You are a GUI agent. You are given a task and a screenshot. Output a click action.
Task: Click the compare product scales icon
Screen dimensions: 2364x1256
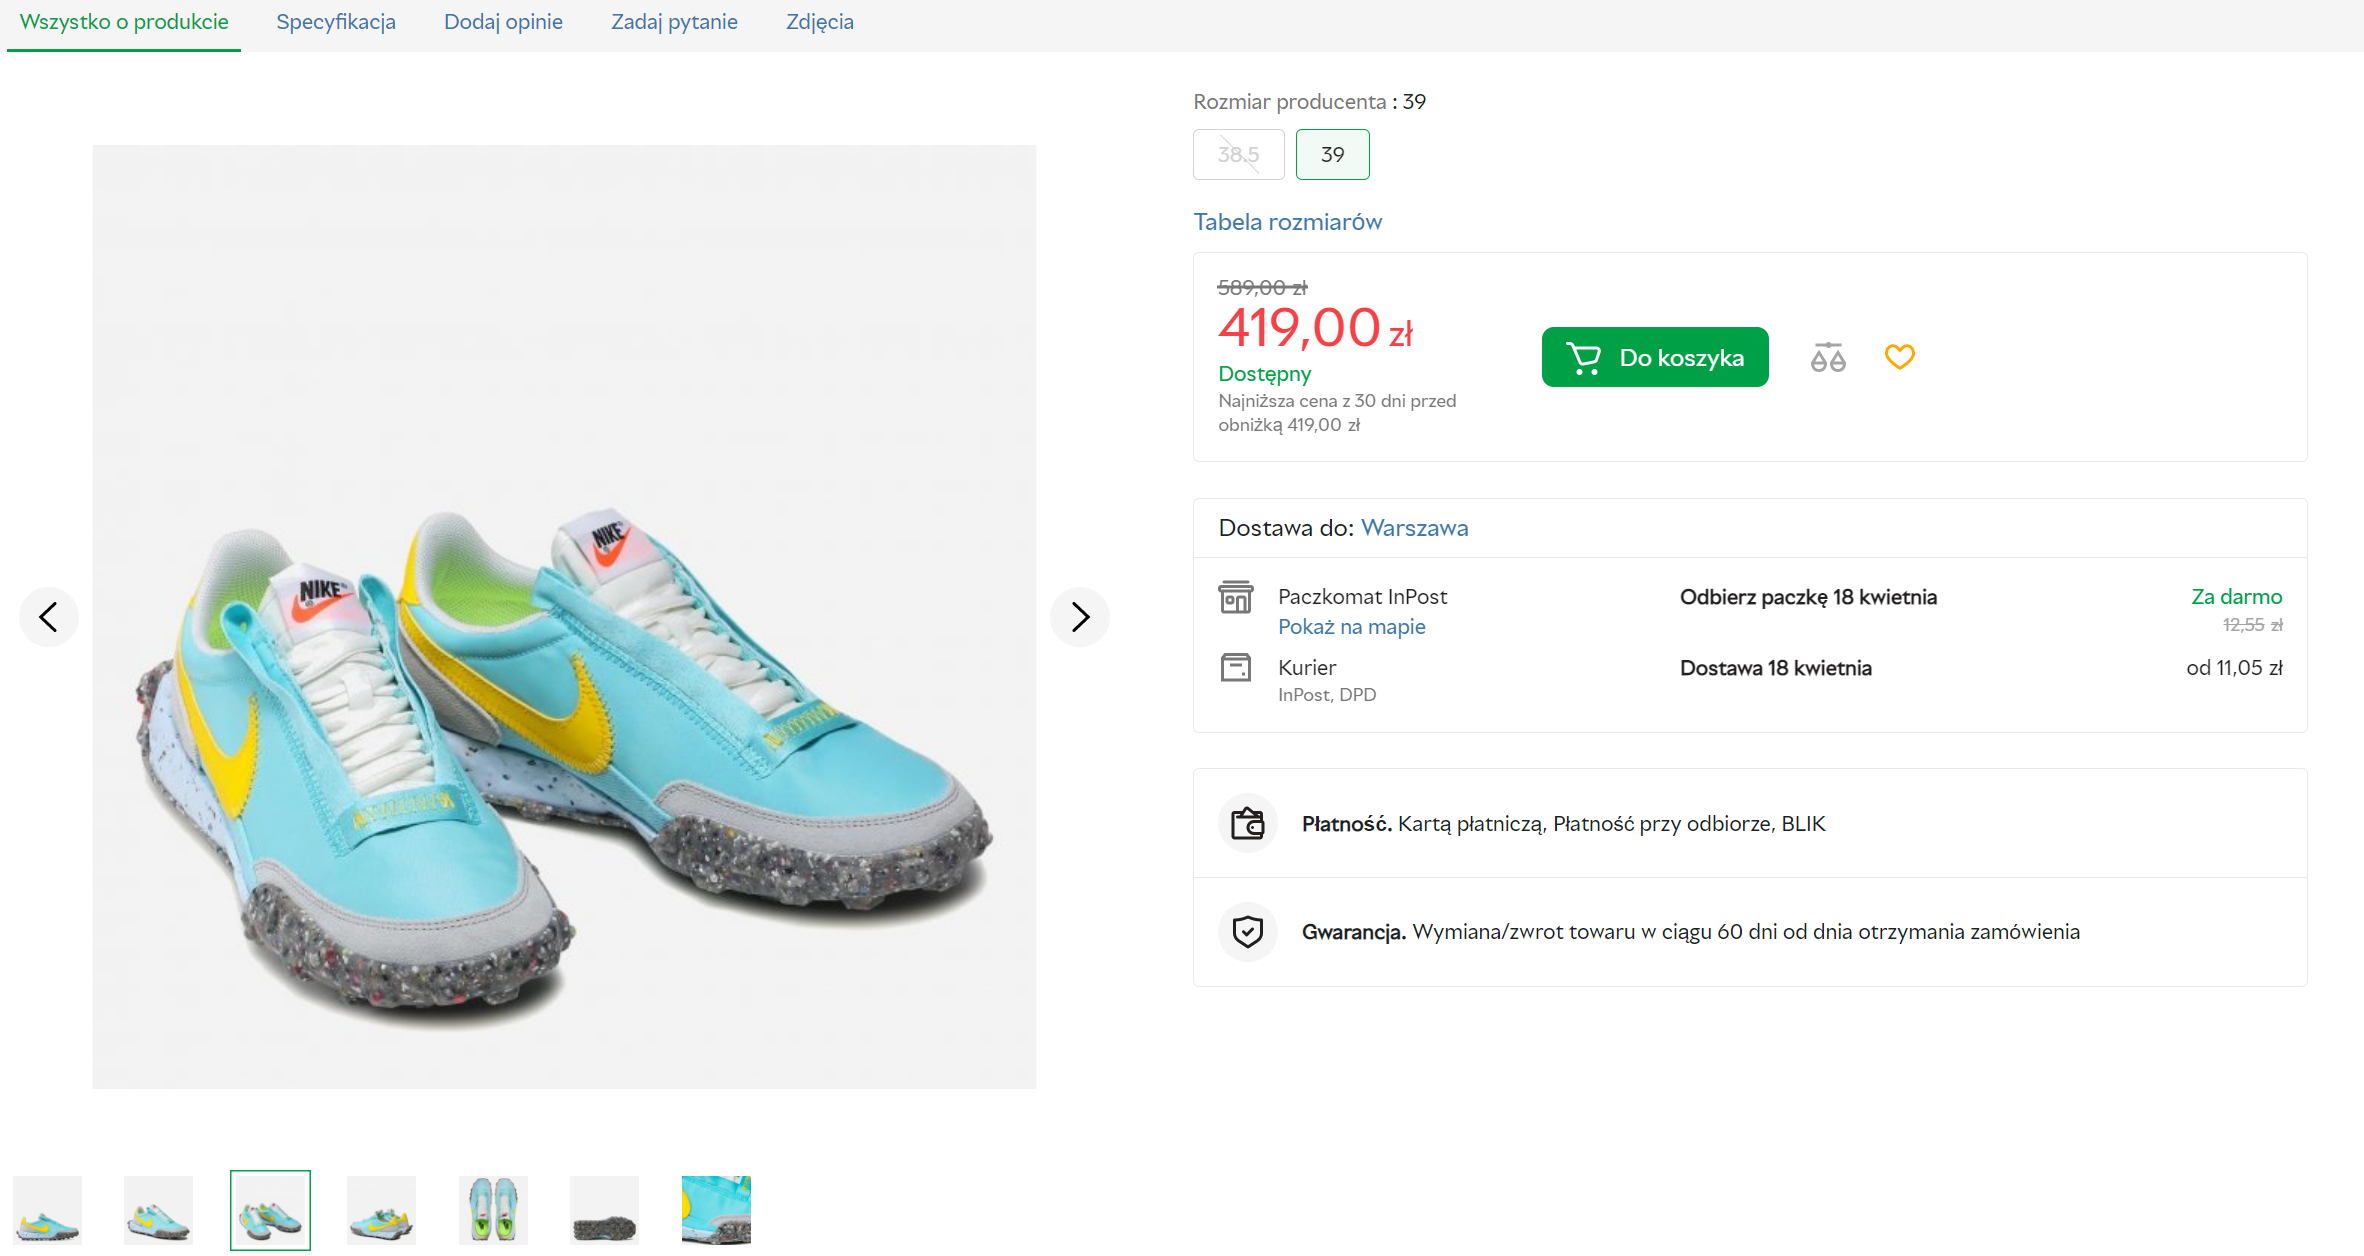tap(1827, 357)
